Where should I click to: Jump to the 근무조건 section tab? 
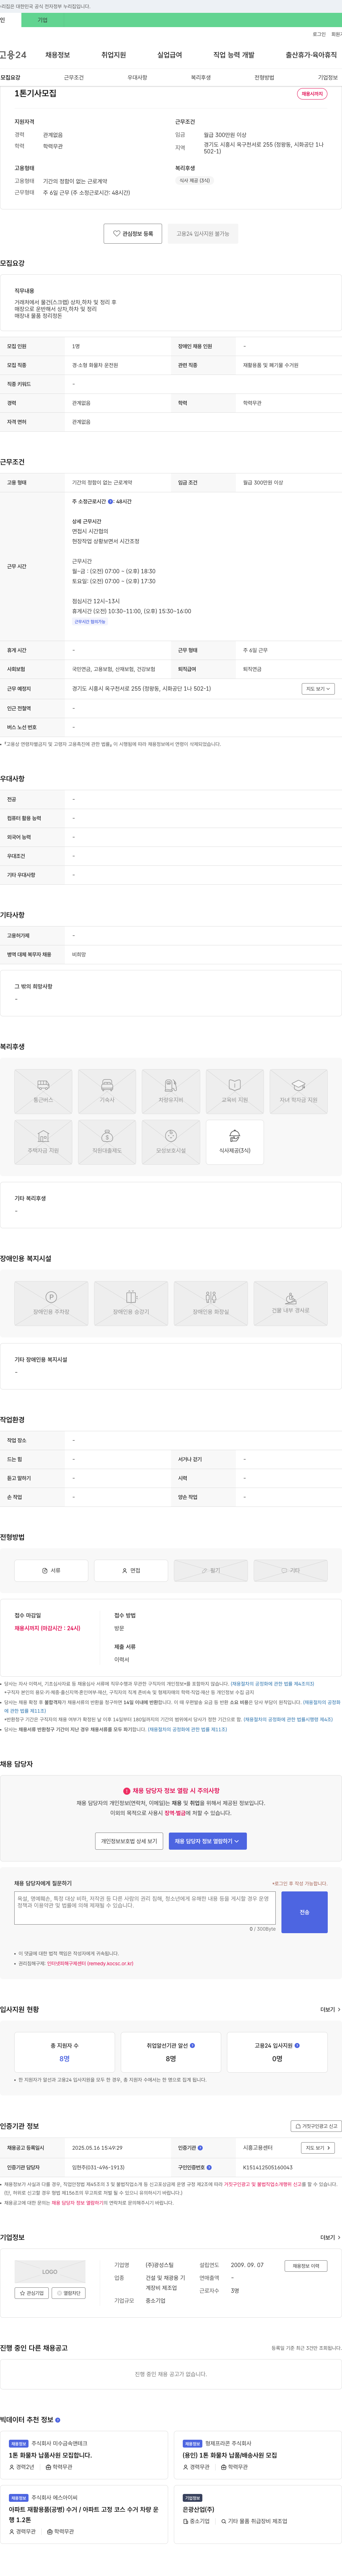click(74, 77)
